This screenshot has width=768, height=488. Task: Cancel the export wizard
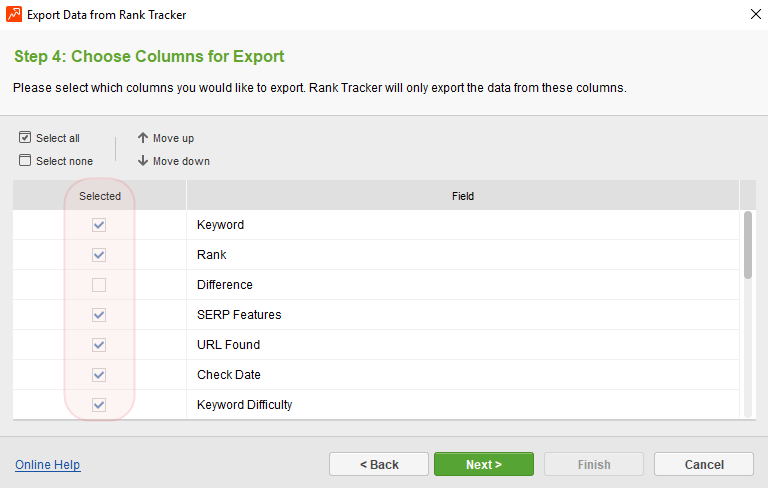704,464
